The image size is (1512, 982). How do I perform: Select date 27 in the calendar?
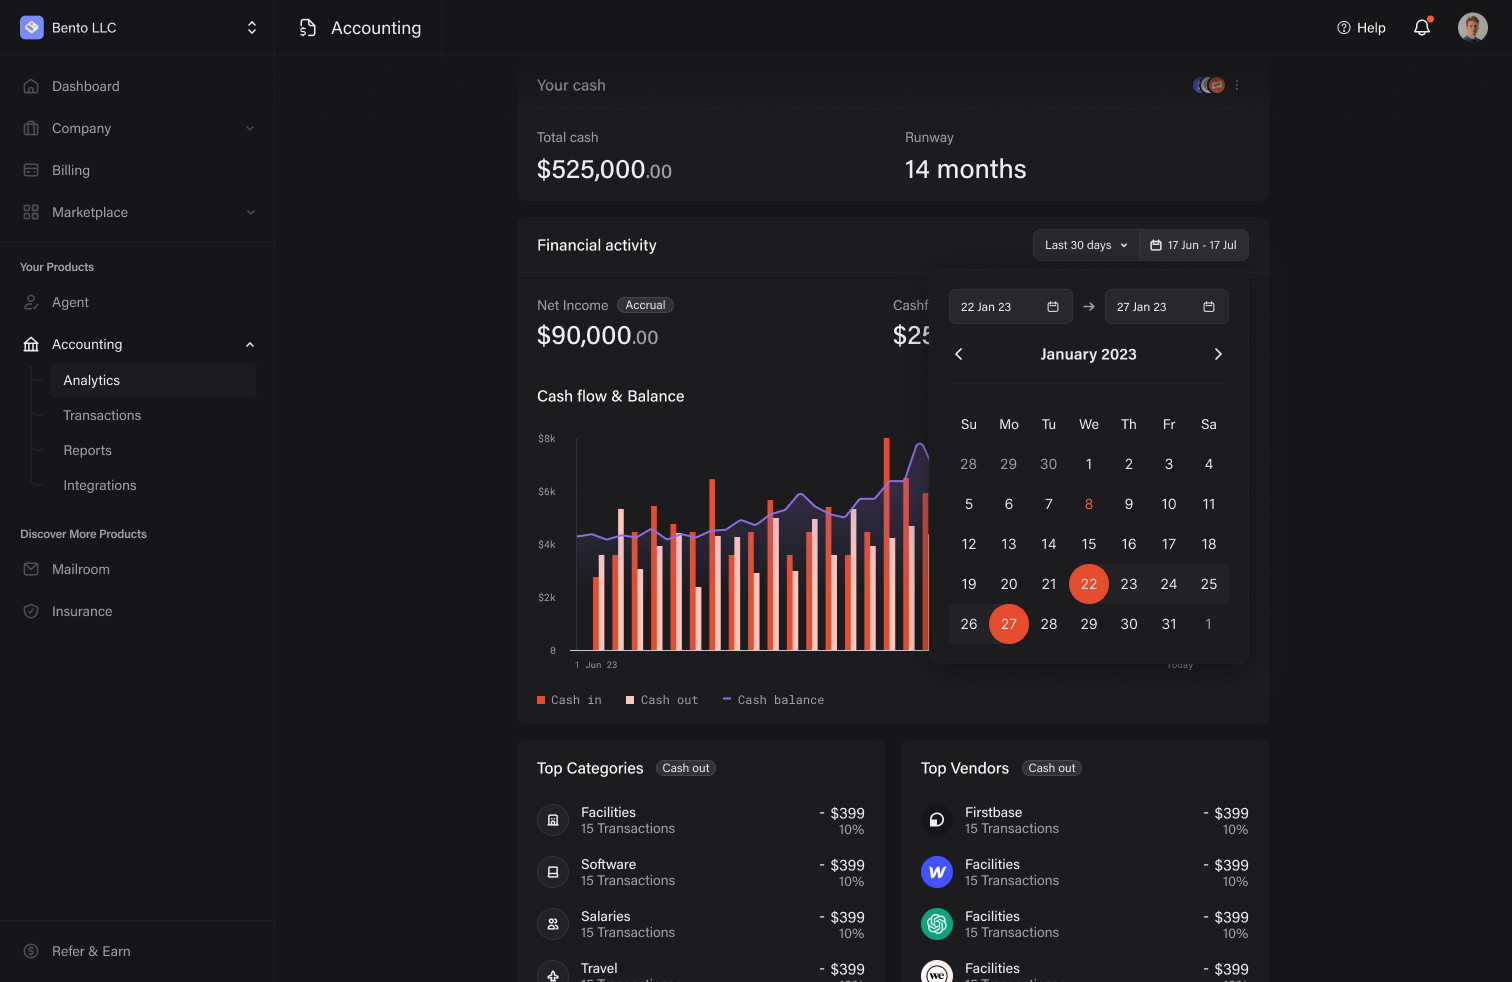[1008, 623]
